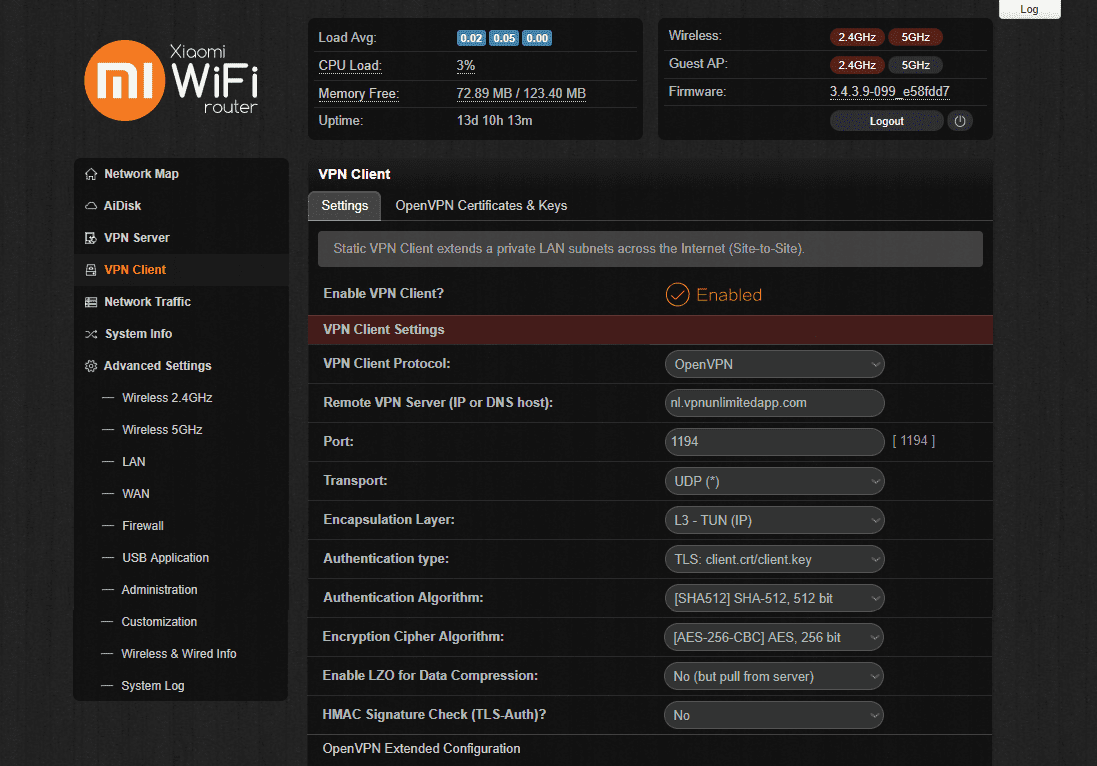
Task: Switch to OpenVPN Certificates & Keys tab
Action: 481,206
